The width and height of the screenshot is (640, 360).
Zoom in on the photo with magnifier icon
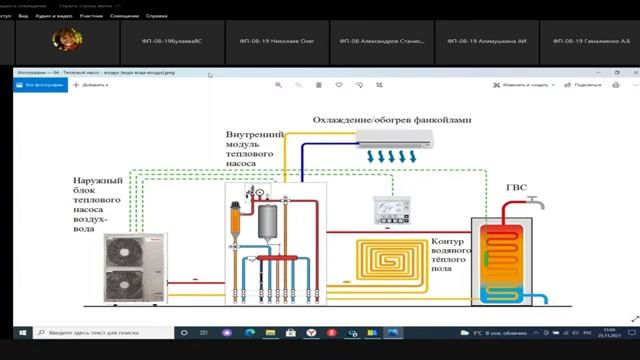pos(278,85)
